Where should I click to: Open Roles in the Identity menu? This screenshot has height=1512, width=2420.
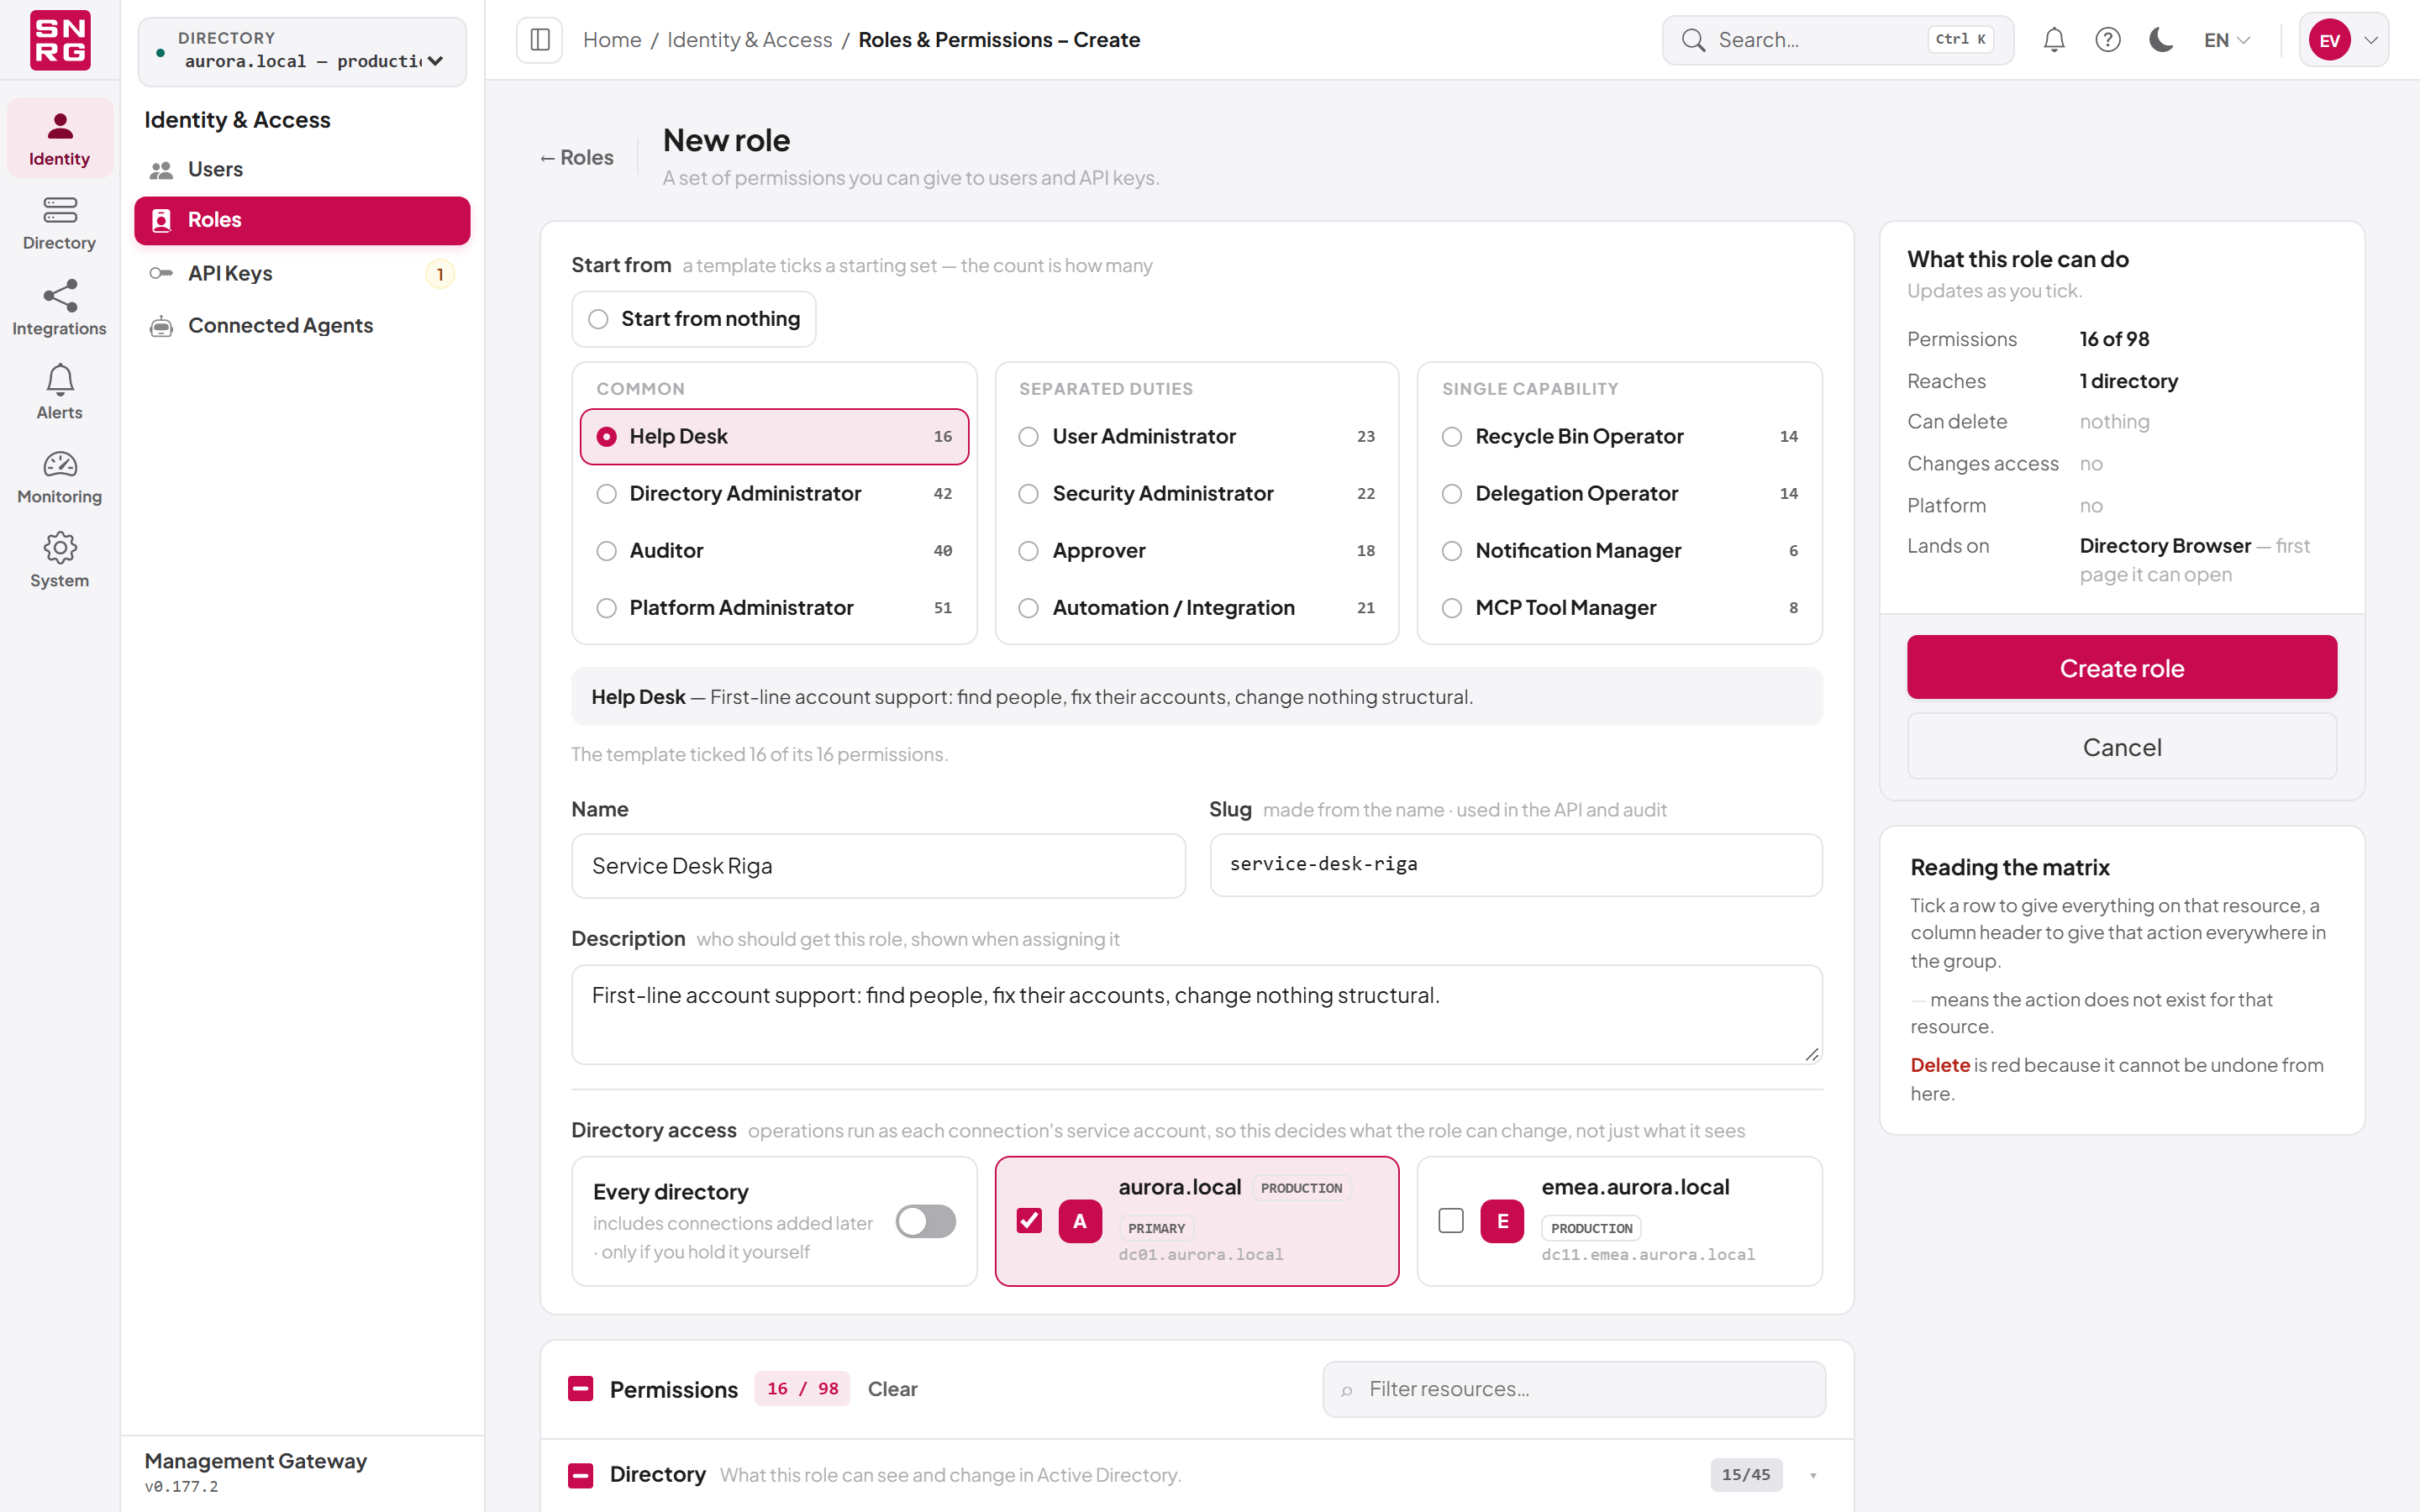click(302, 220)
